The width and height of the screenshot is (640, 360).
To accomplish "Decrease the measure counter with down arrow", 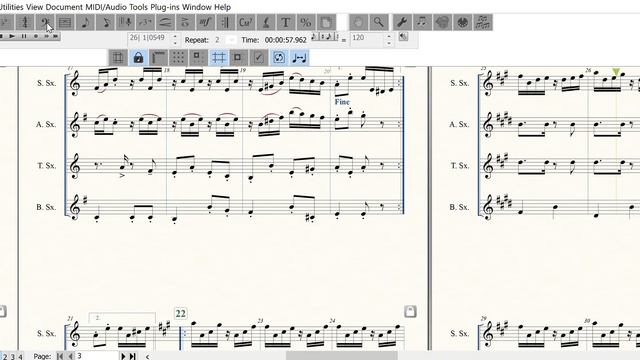I will [176, 43].
